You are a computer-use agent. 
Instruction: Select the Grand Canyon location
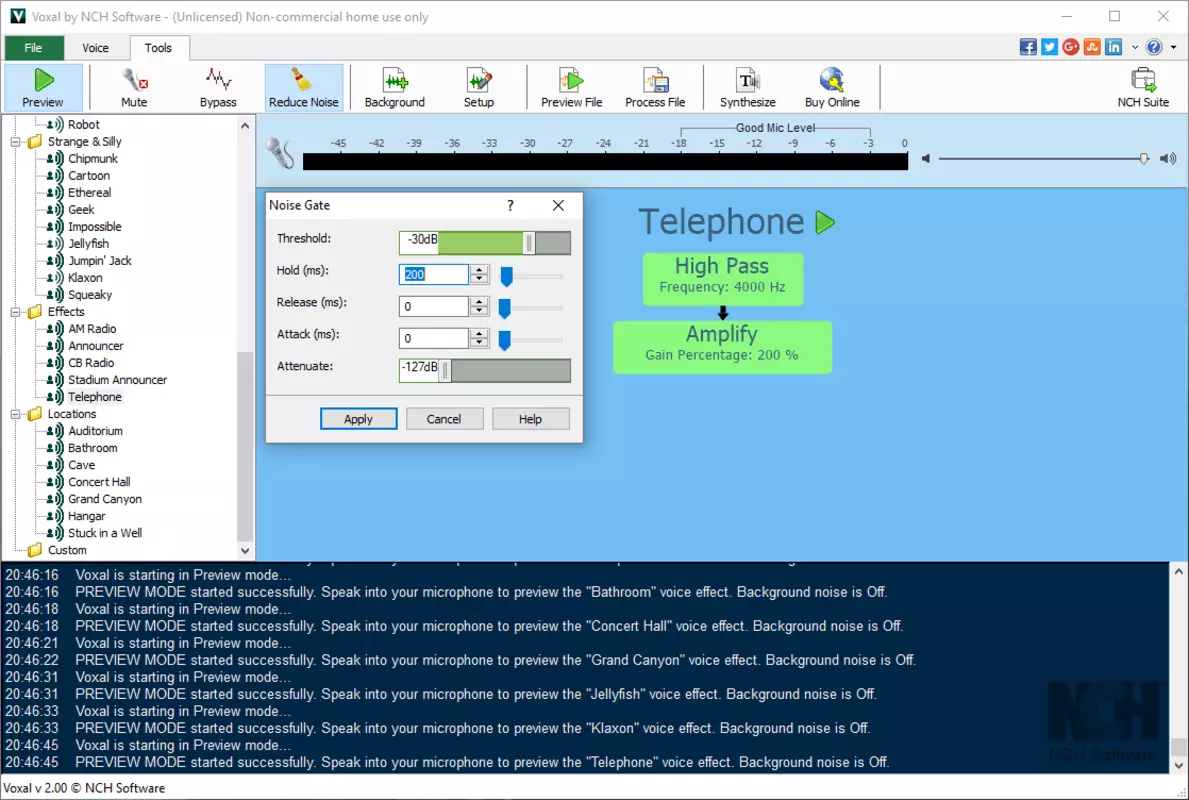105,499
